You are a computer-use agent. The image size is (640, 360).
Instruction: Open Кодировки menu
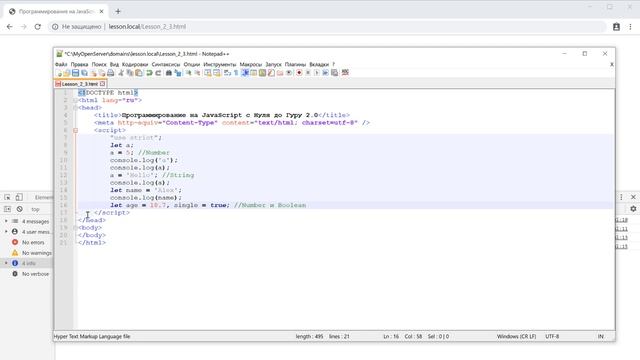pos(135,64)
